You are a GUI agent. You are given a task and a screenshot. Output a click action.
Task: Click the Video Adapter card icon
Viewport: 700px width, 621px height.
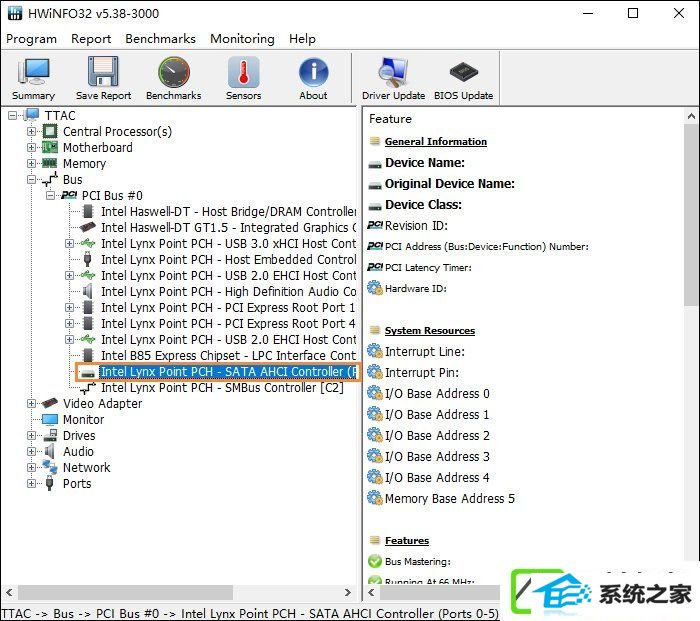point(50,403)
